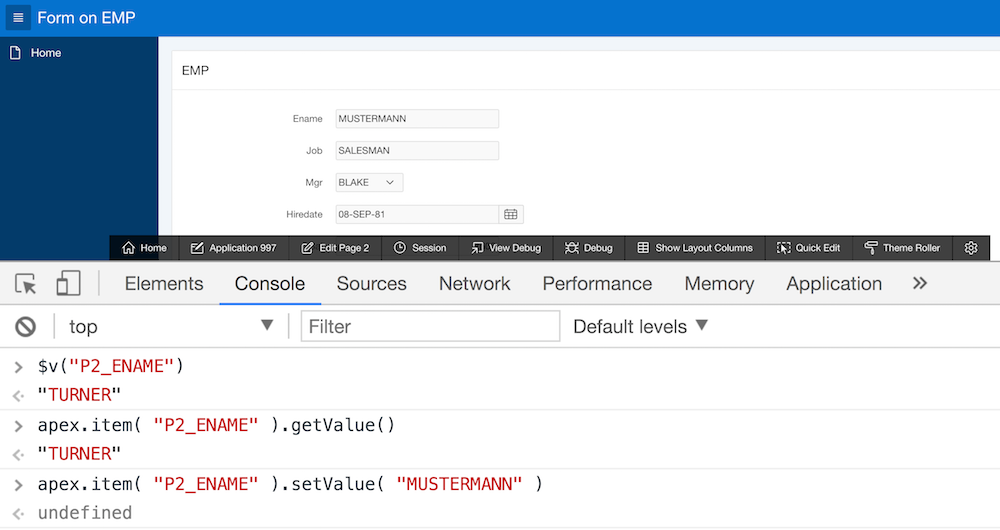The height and width of the screenshot is (530, 1000).
Task: Open the Hiredate calendar picker icon
Action: (511, 214)
